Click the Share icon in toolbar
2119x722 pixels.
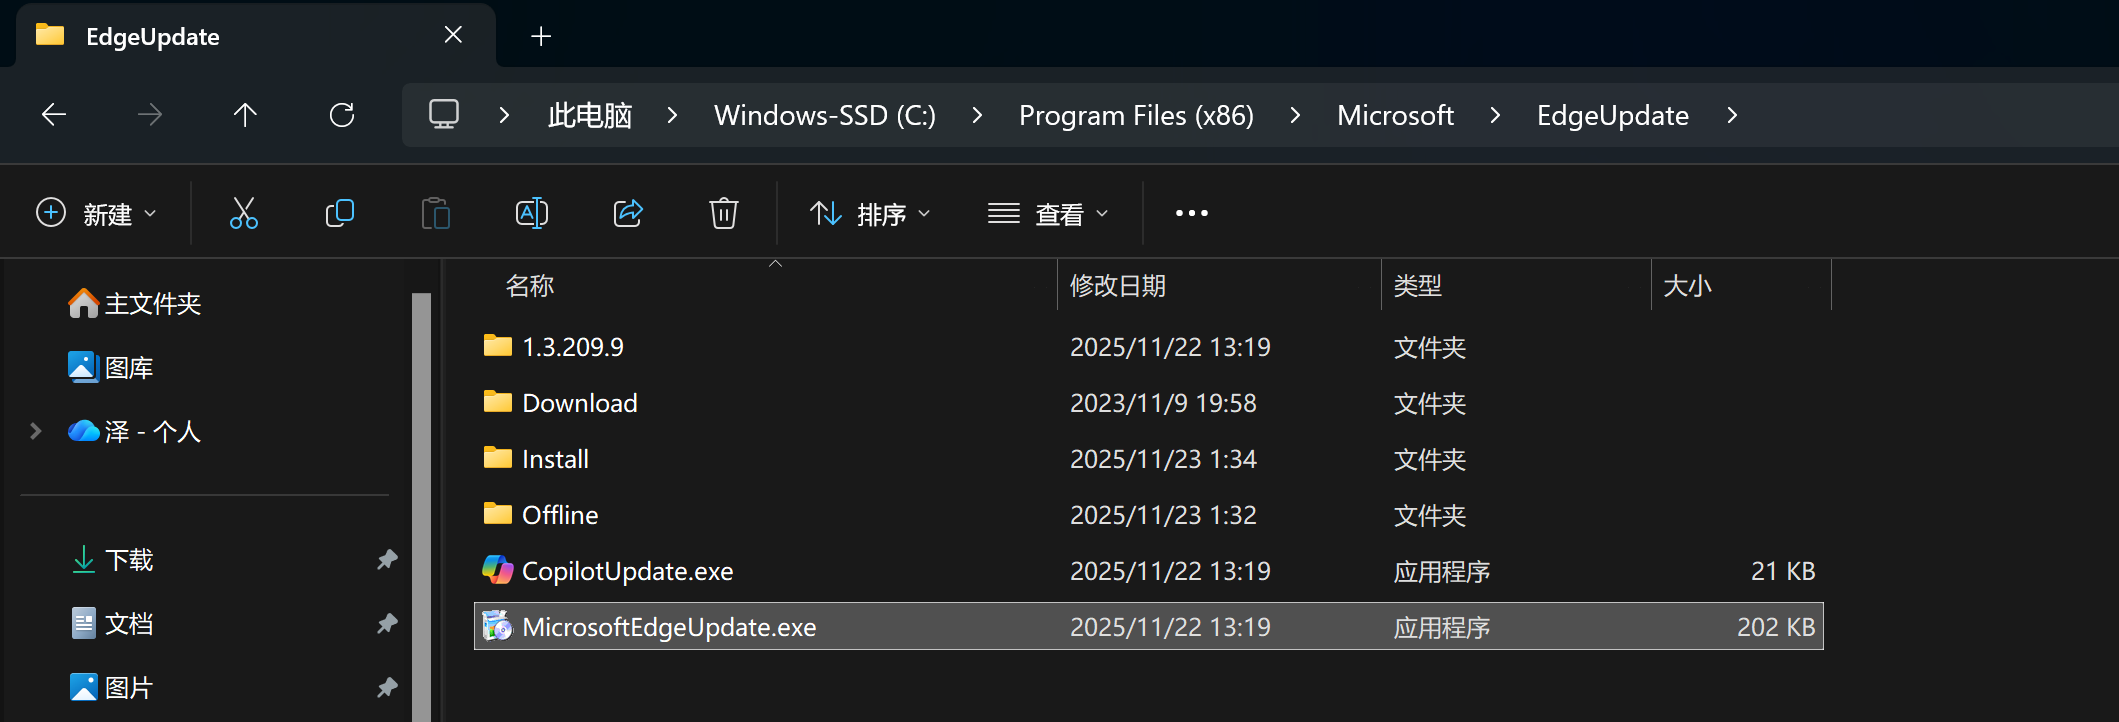point(628,213)
